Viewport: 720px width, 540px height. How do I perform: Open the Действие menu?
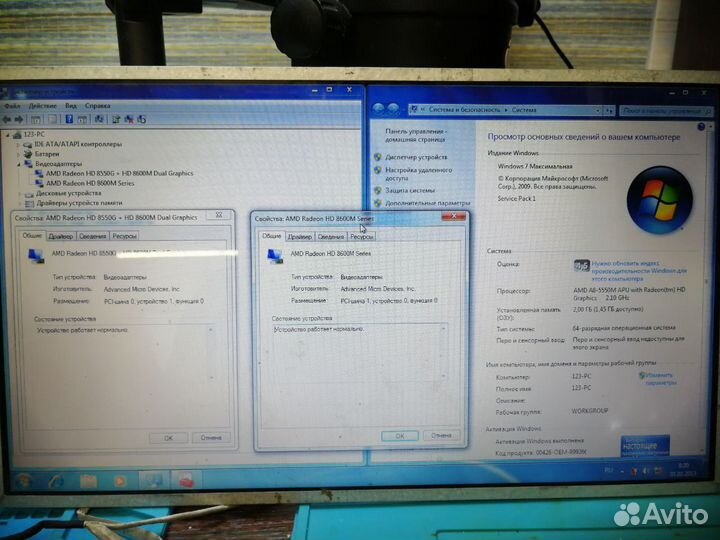pyautogui.click(x=43, y=106)
